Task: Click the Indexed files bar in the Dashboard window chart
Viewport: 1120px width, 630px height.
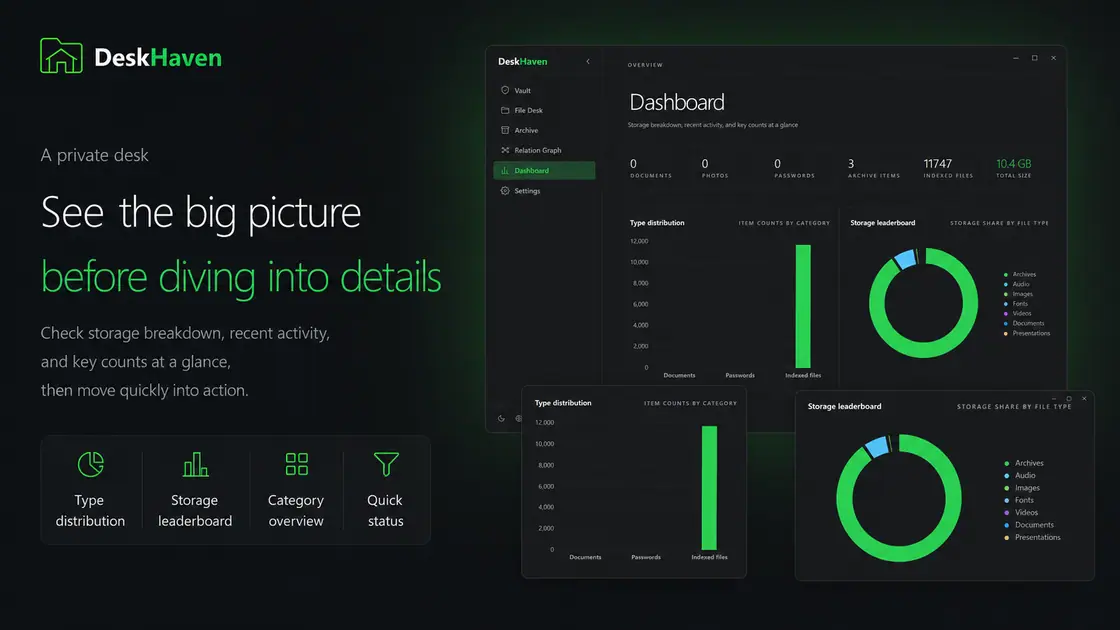Action: (x=803, y=306)
